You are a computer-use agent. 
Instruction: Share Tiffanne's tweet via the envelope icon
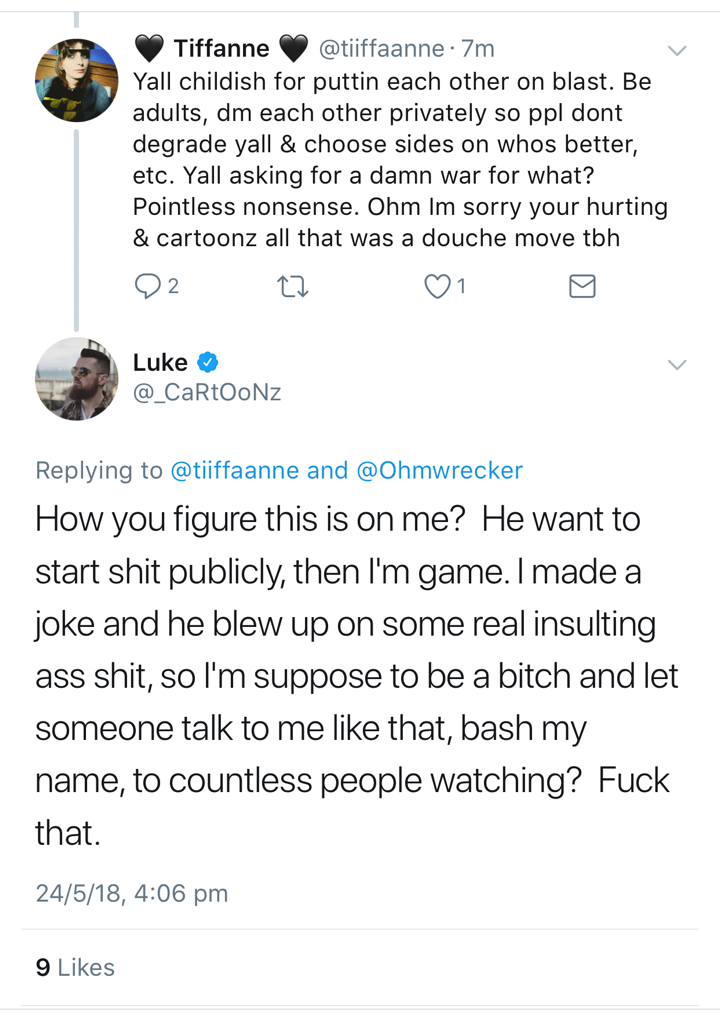click(582, 286)
